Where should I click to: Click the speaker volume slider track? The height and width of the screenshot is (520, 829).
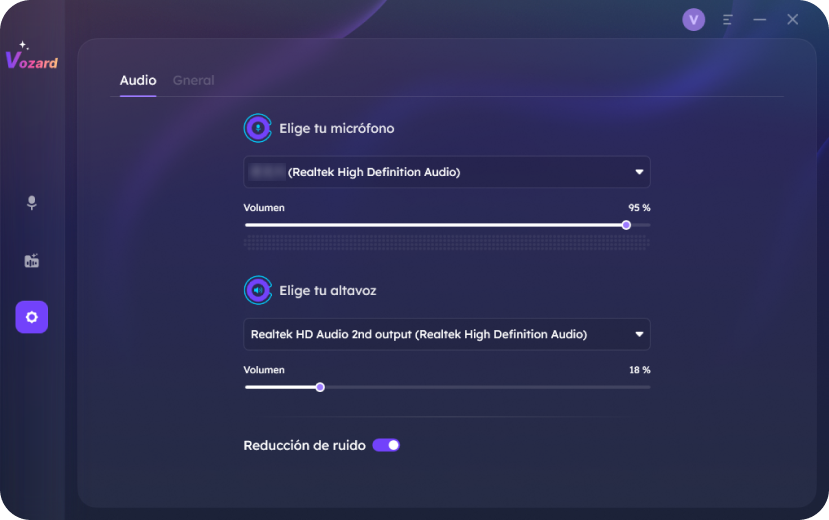447,387
